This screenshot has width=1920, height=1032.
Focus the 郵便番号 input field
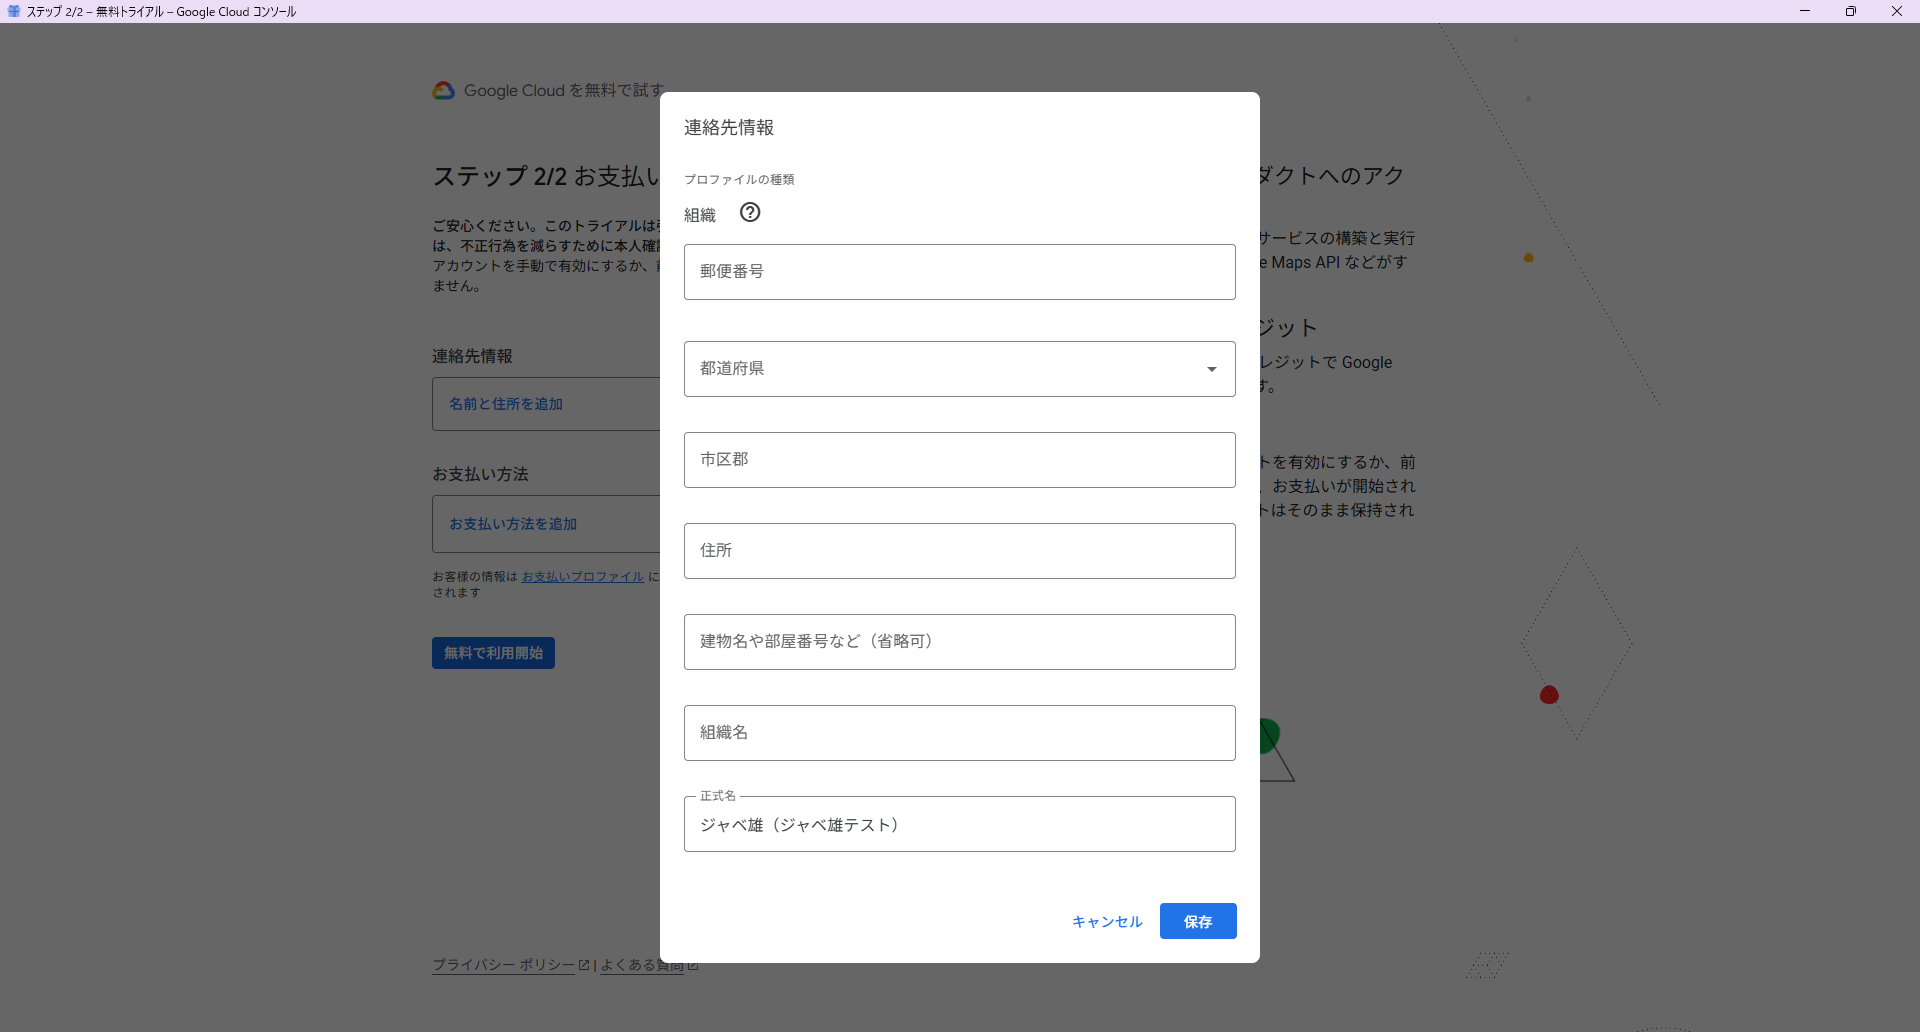click(959, 272)
